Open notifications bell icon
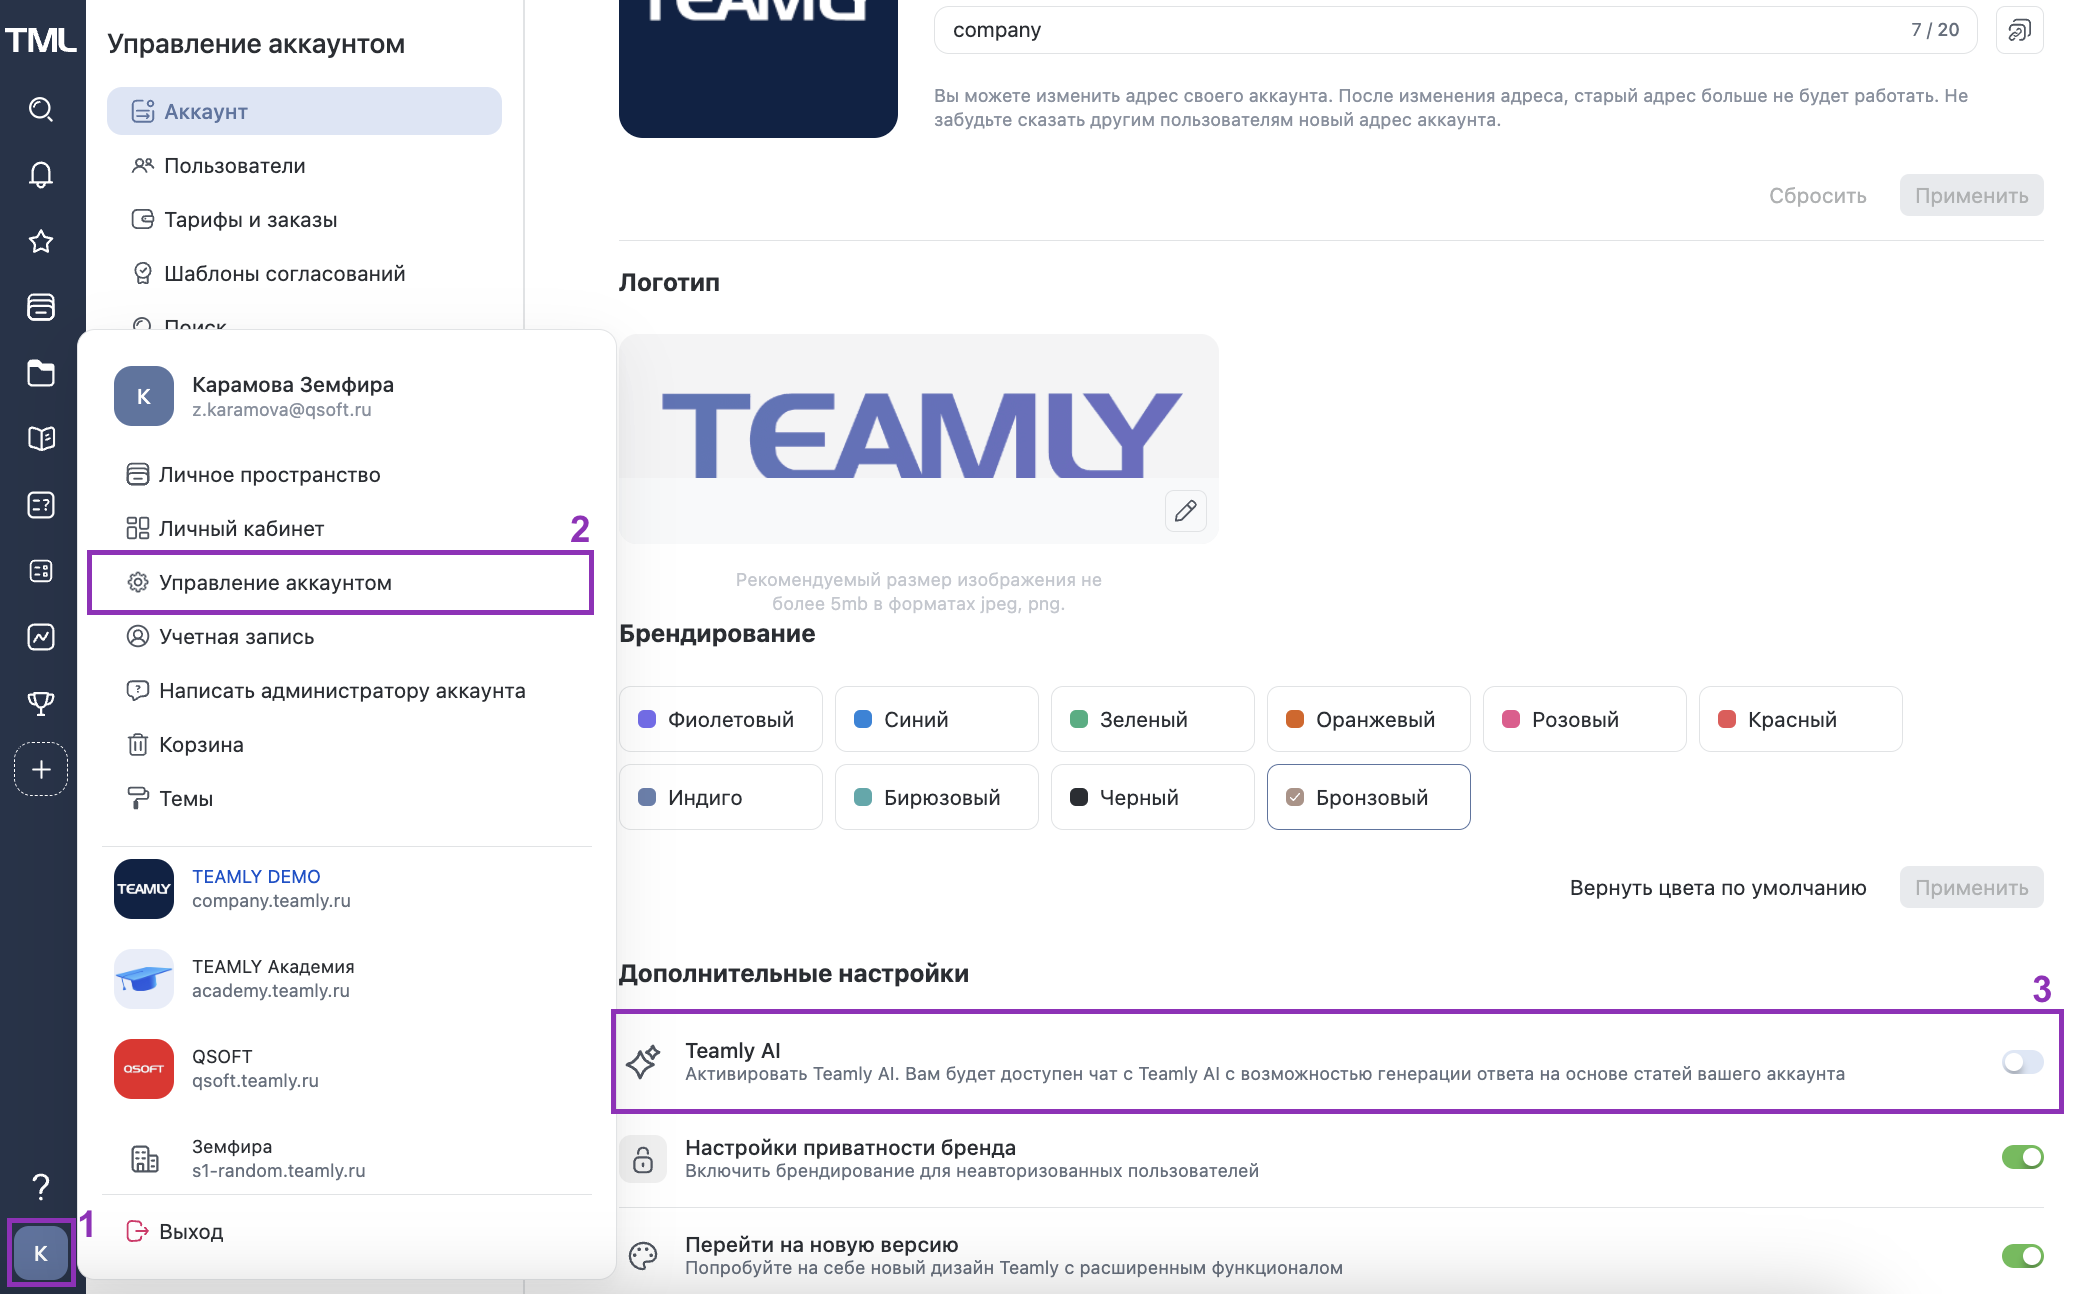 (41, 175)
